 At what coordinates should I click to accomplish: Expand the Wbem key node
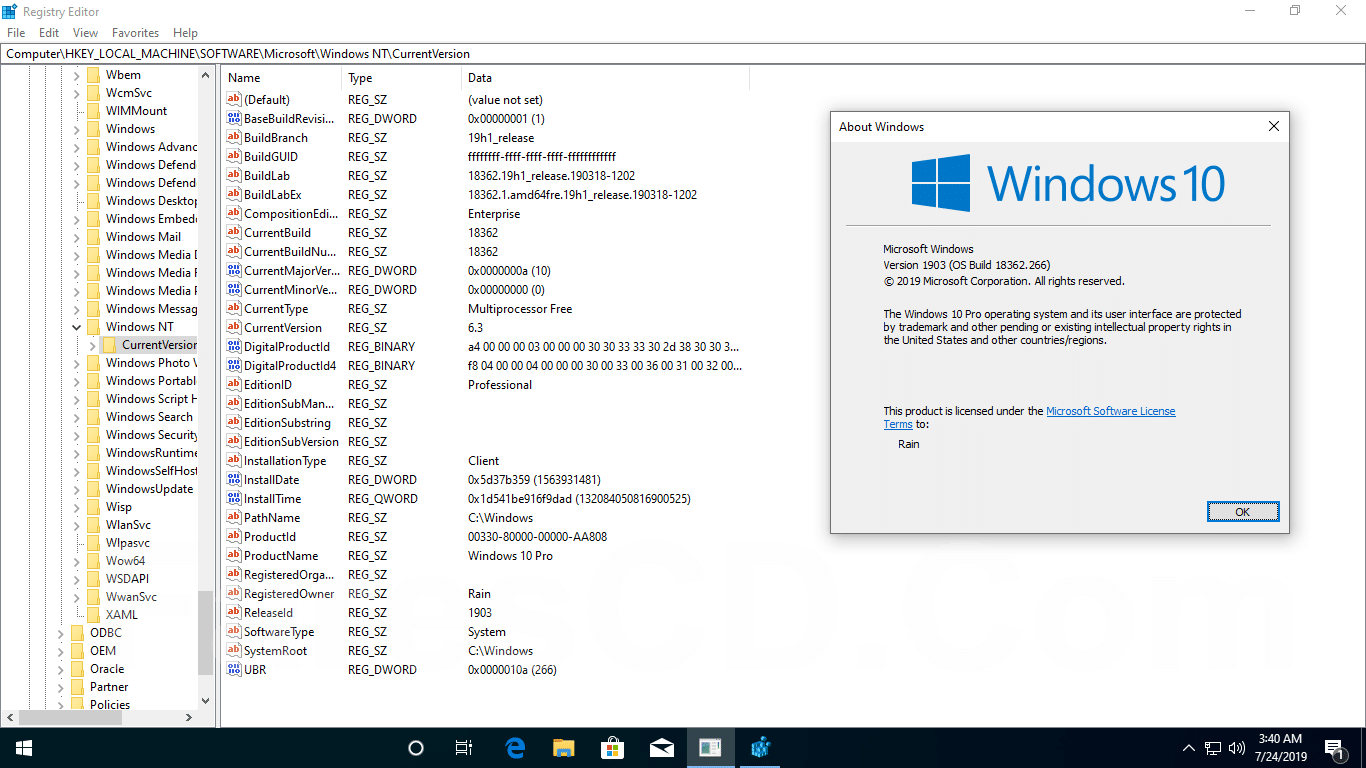click(x=77, y=75)
